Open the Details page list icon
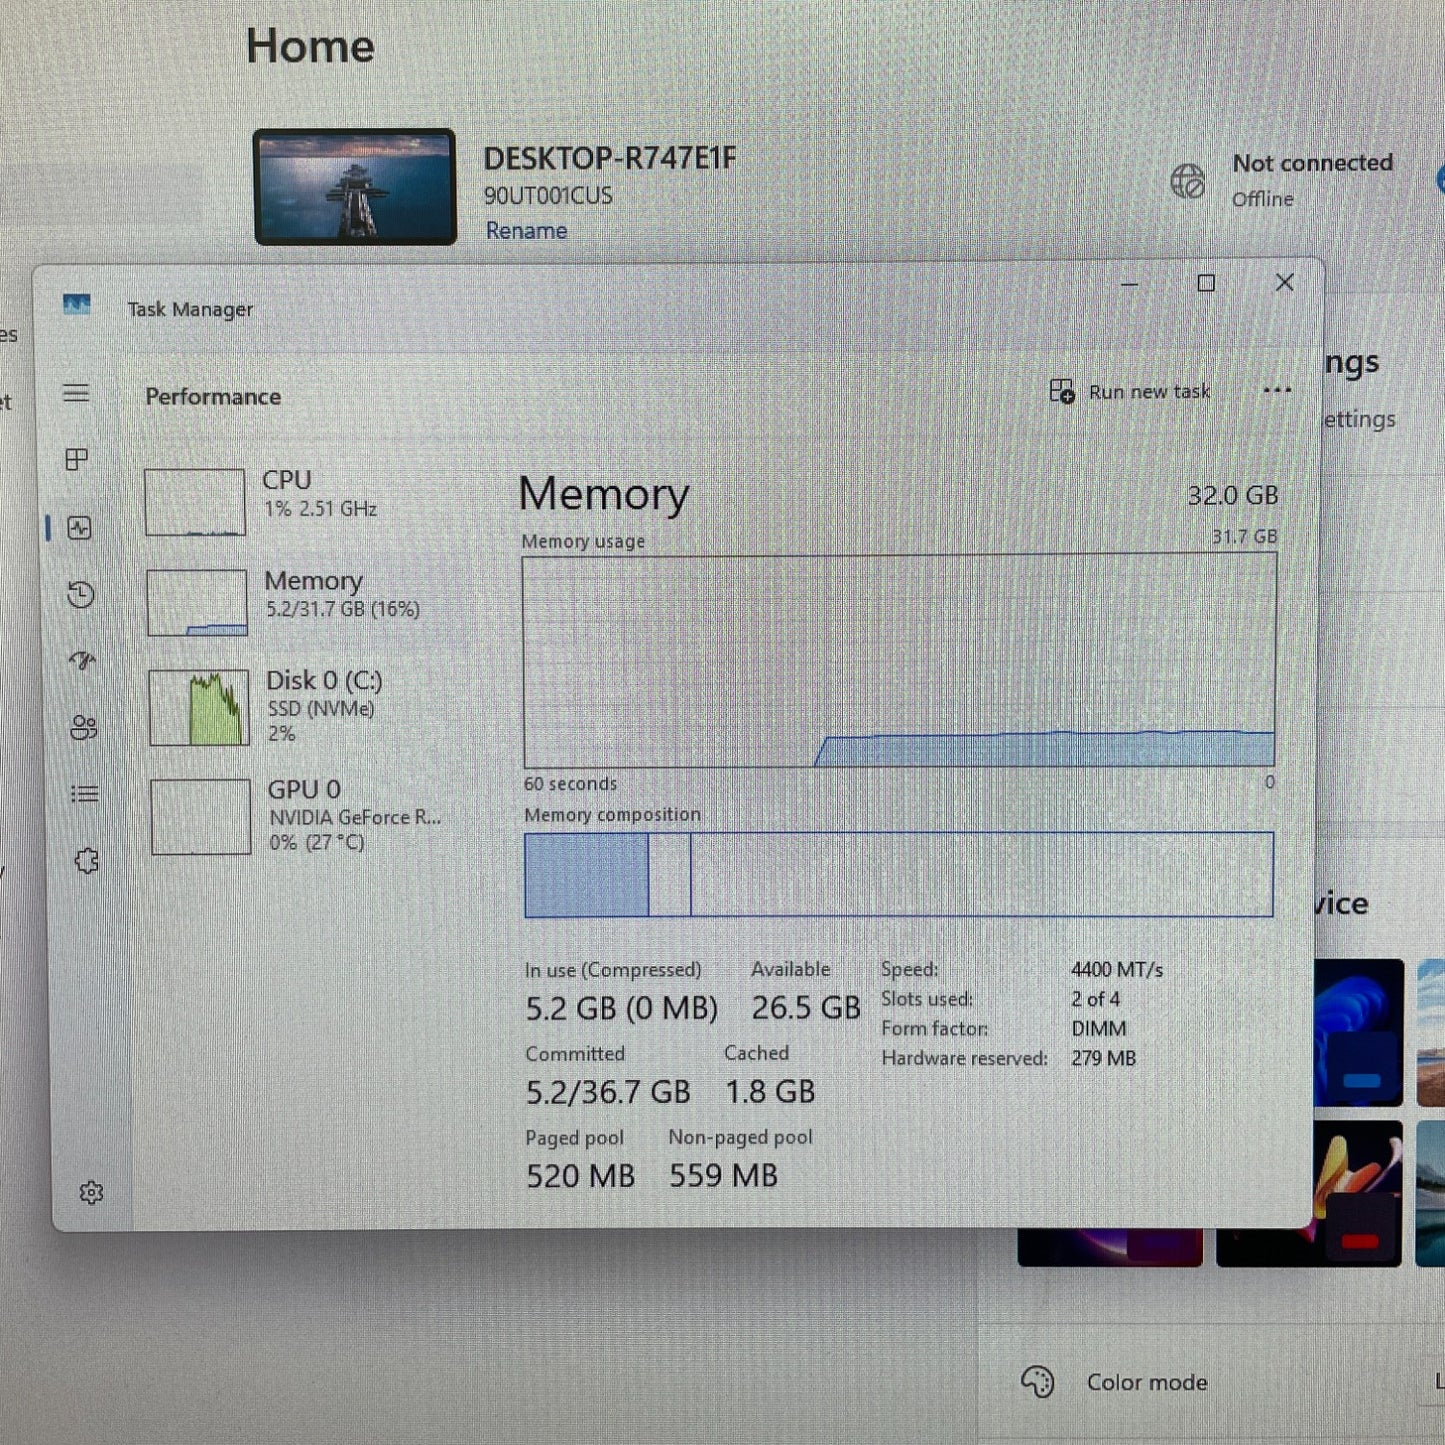This screenshot has height=1445, width=1445. 85,794
